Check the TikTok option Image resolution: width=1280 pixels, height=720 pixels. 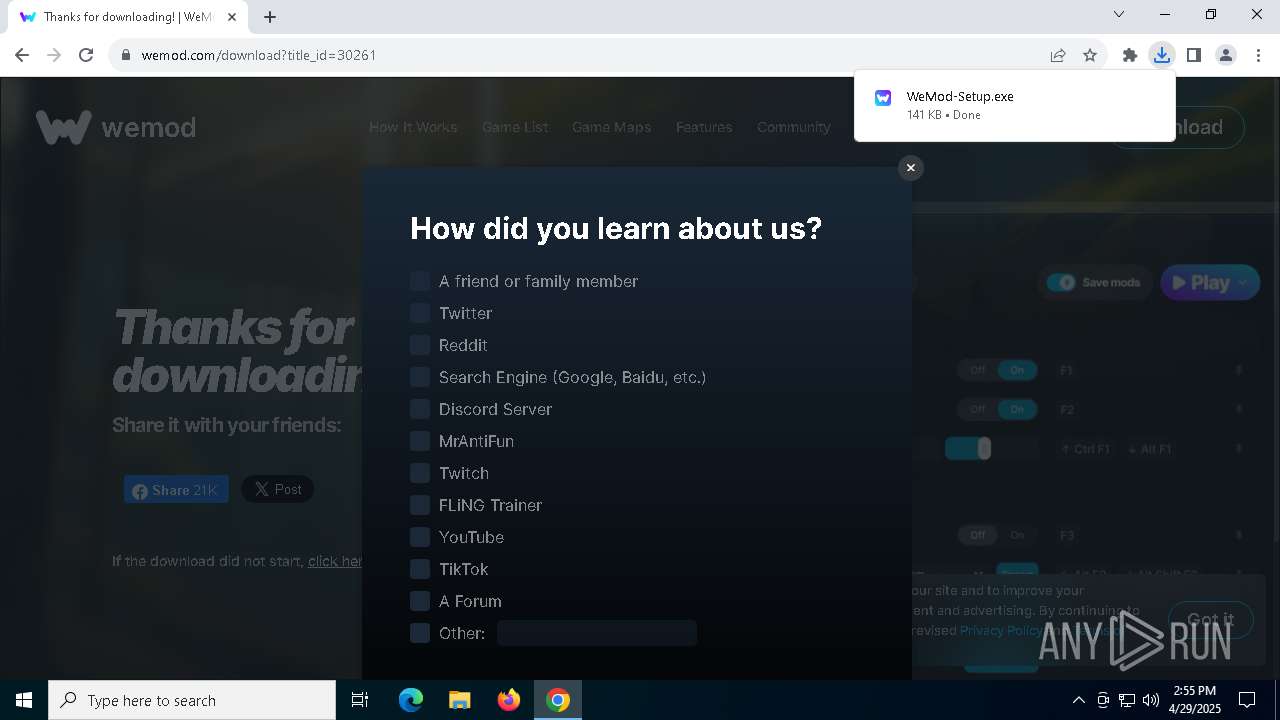pos(420,569)
